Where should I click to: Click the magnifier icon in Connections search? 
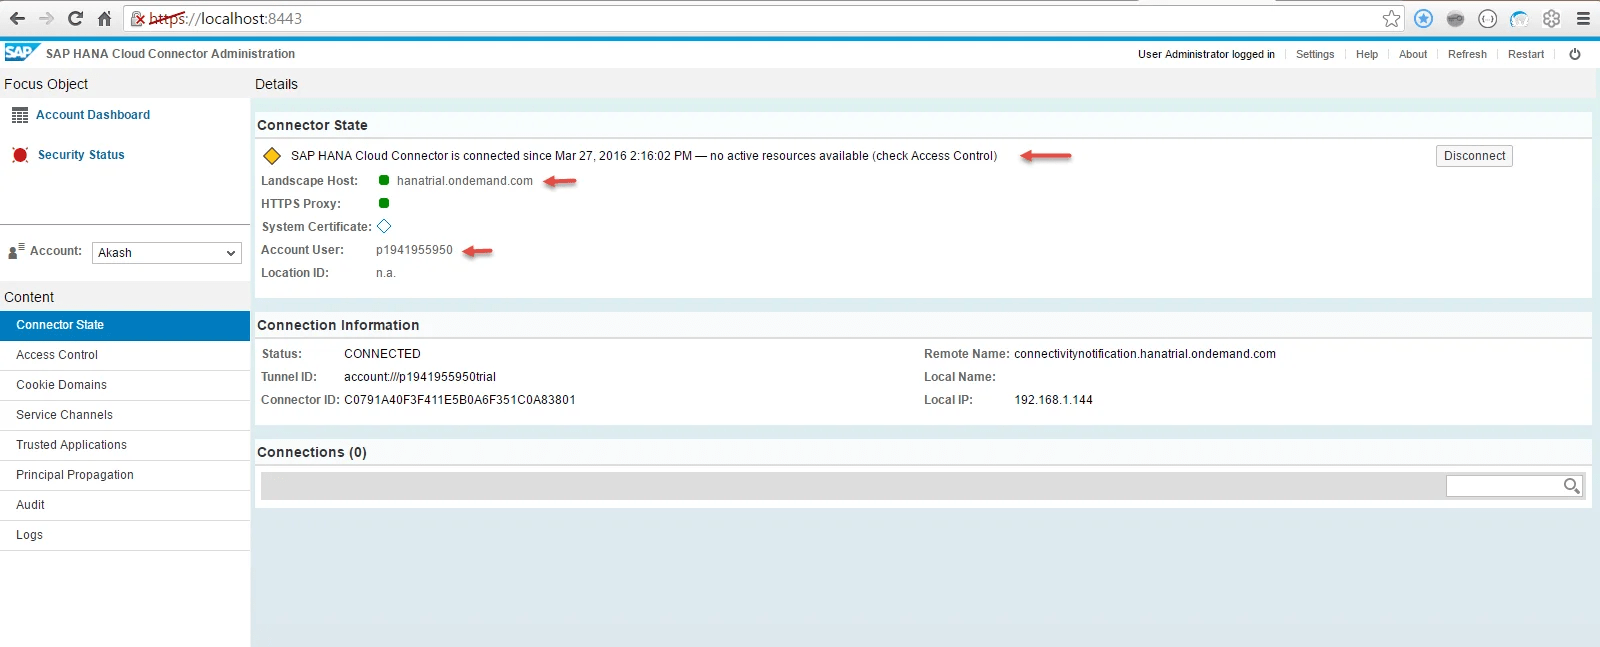tap(1572, 486)
